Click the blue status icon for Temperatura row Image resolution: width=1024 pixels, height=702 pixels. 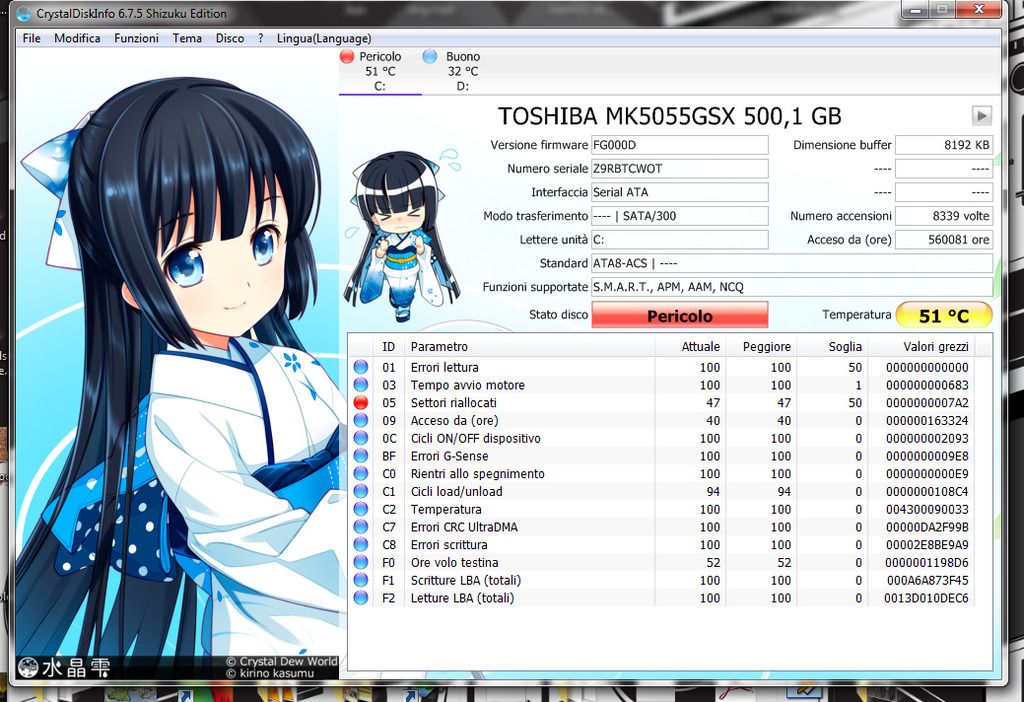[360, 510]
